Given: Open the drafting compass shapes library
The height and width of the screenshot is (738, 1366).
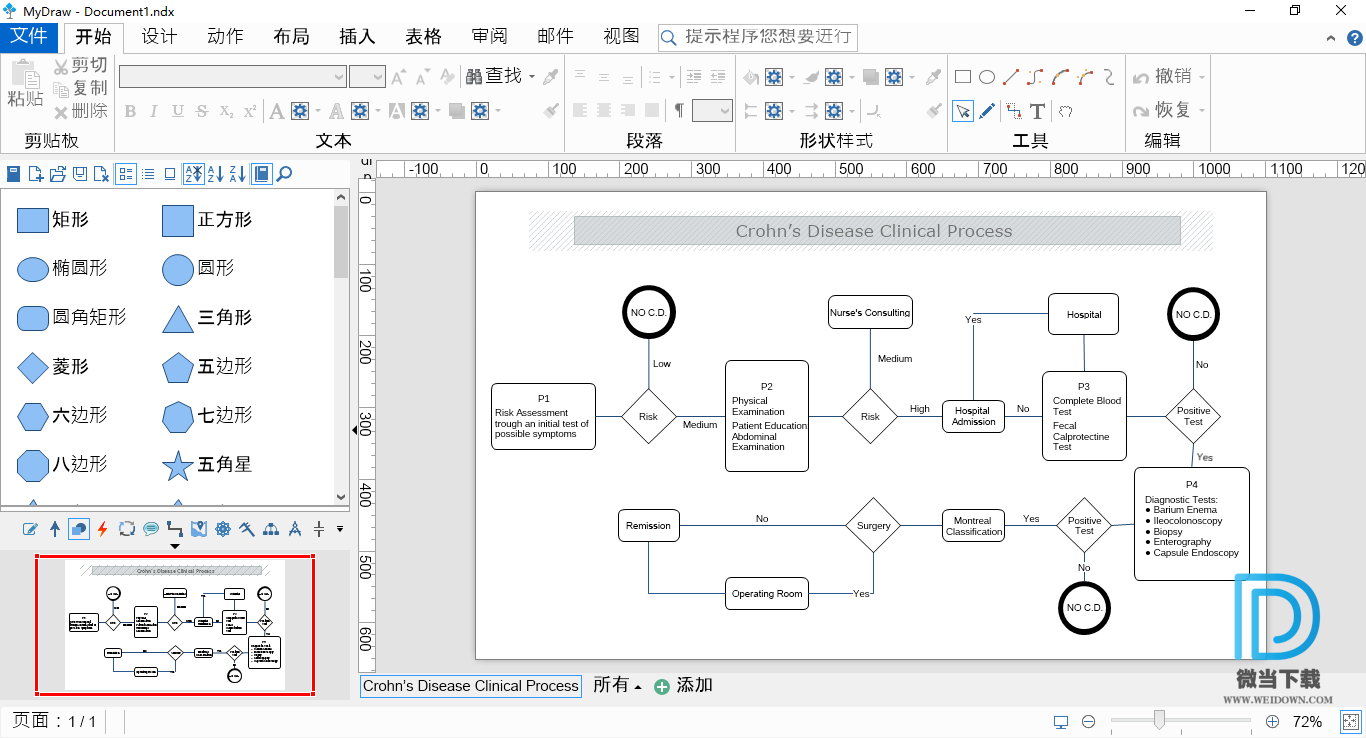Looking at the screenshot, I should [295, 528].
